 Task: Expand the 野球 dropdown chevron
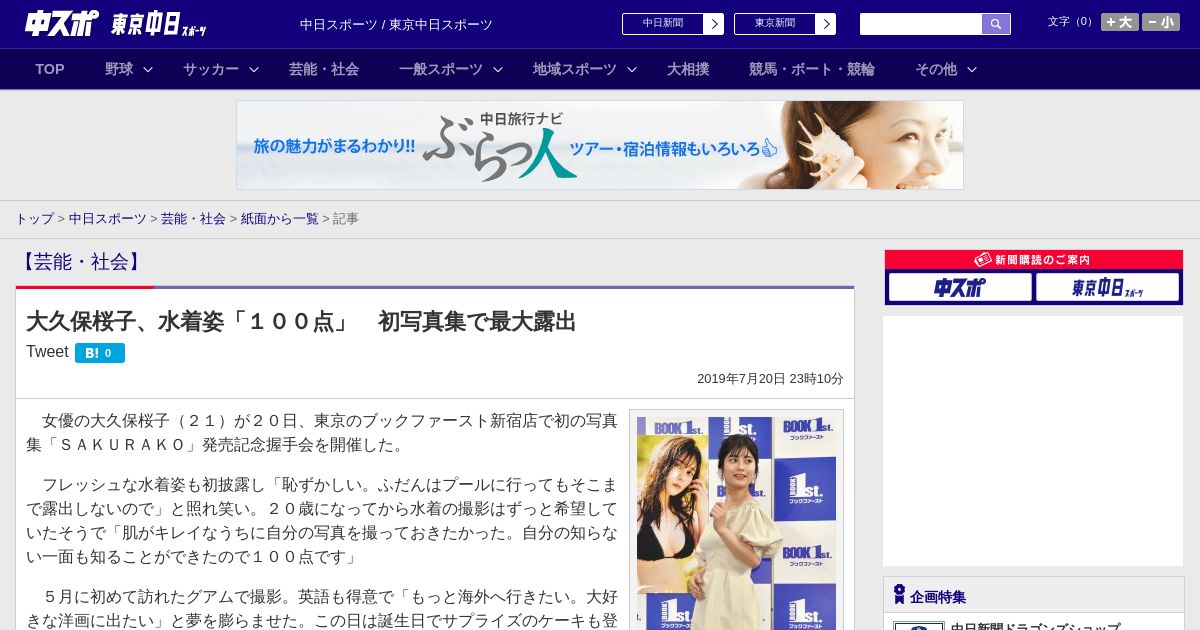(148, 69)
